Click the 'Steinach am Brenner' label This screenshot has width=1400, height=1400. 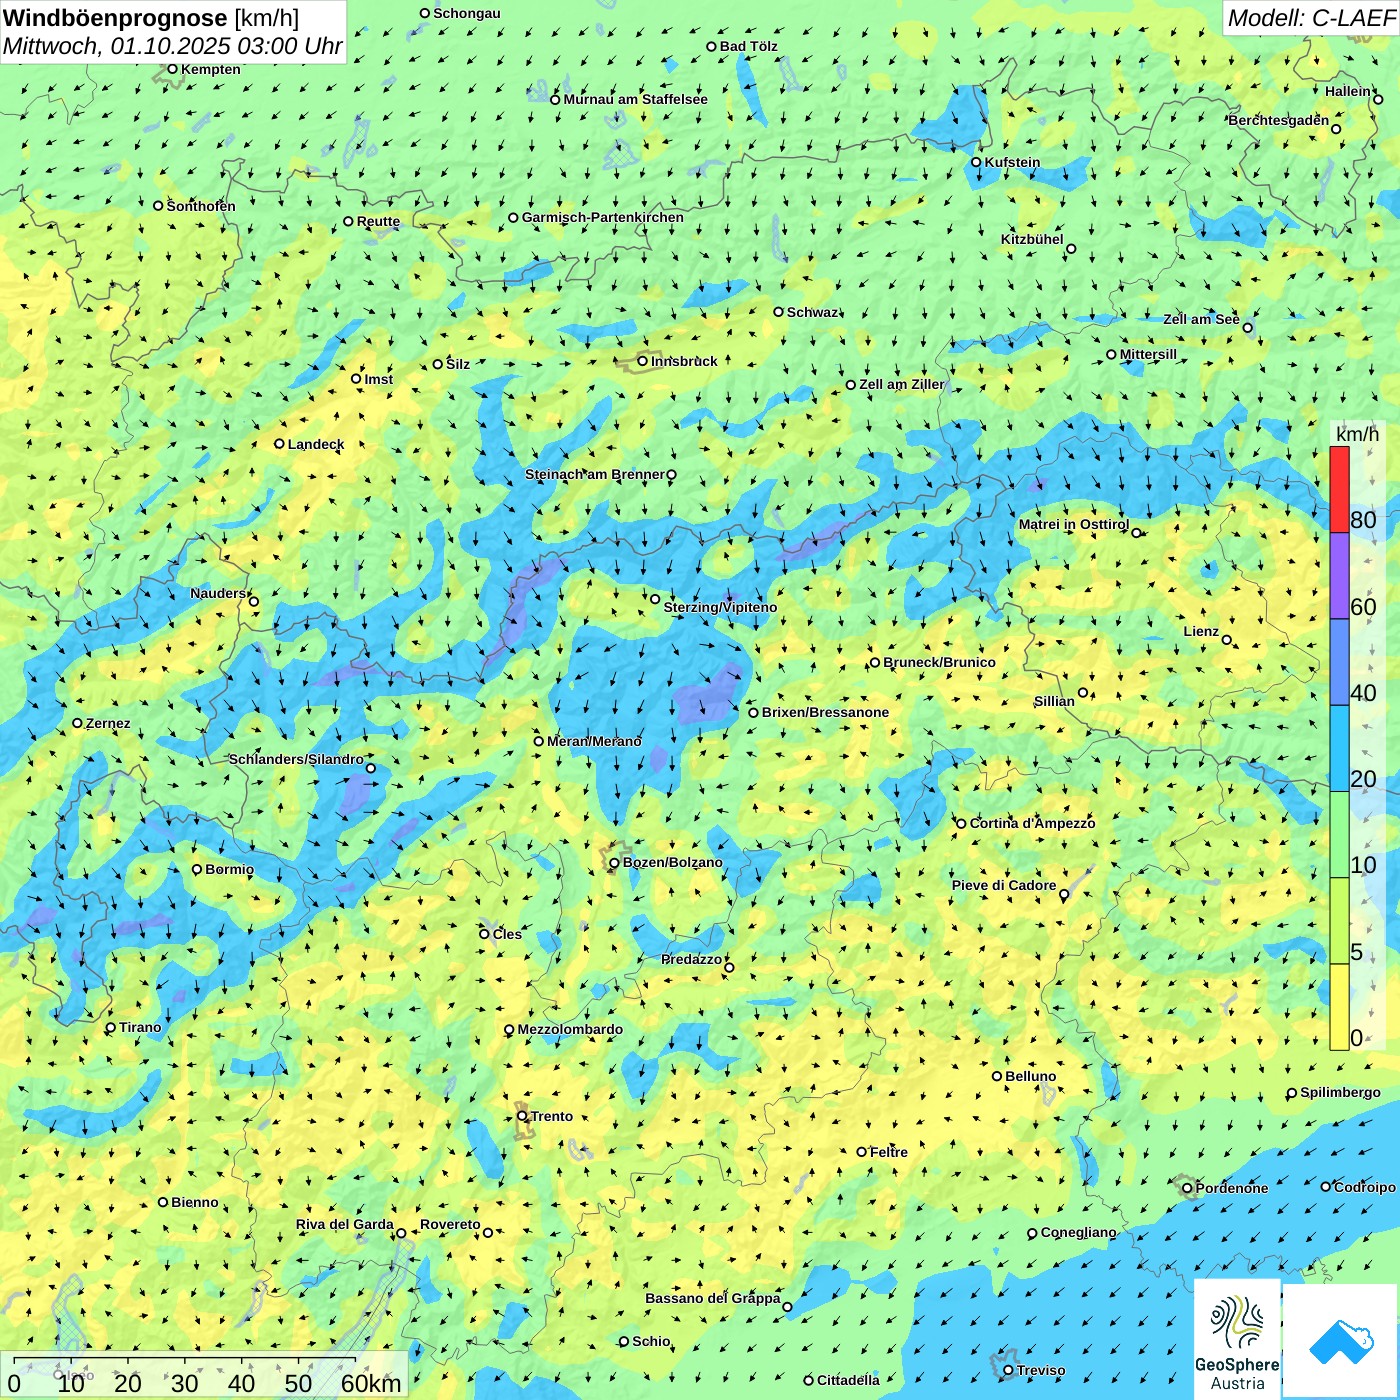[x=594, y=474]
